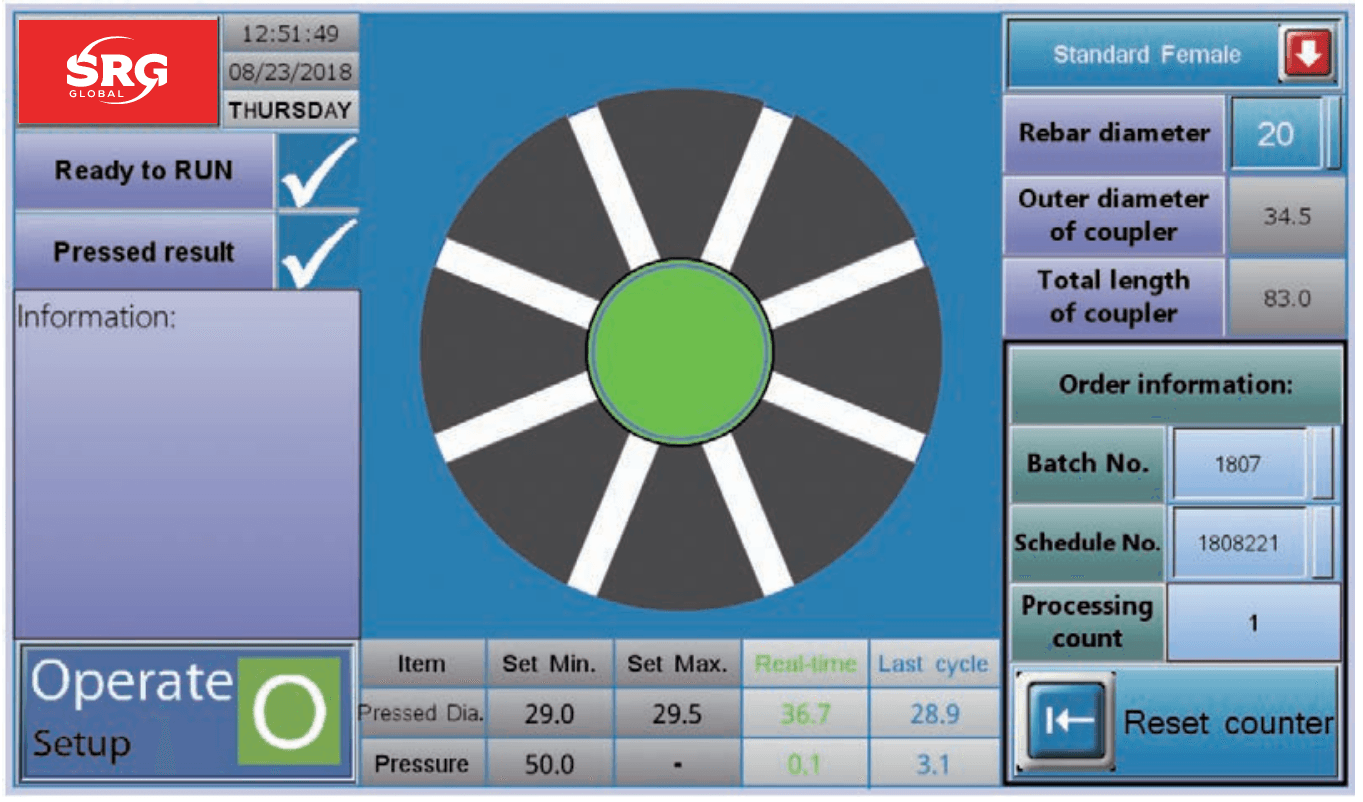Click the Last cycle column header

(934, 664)
